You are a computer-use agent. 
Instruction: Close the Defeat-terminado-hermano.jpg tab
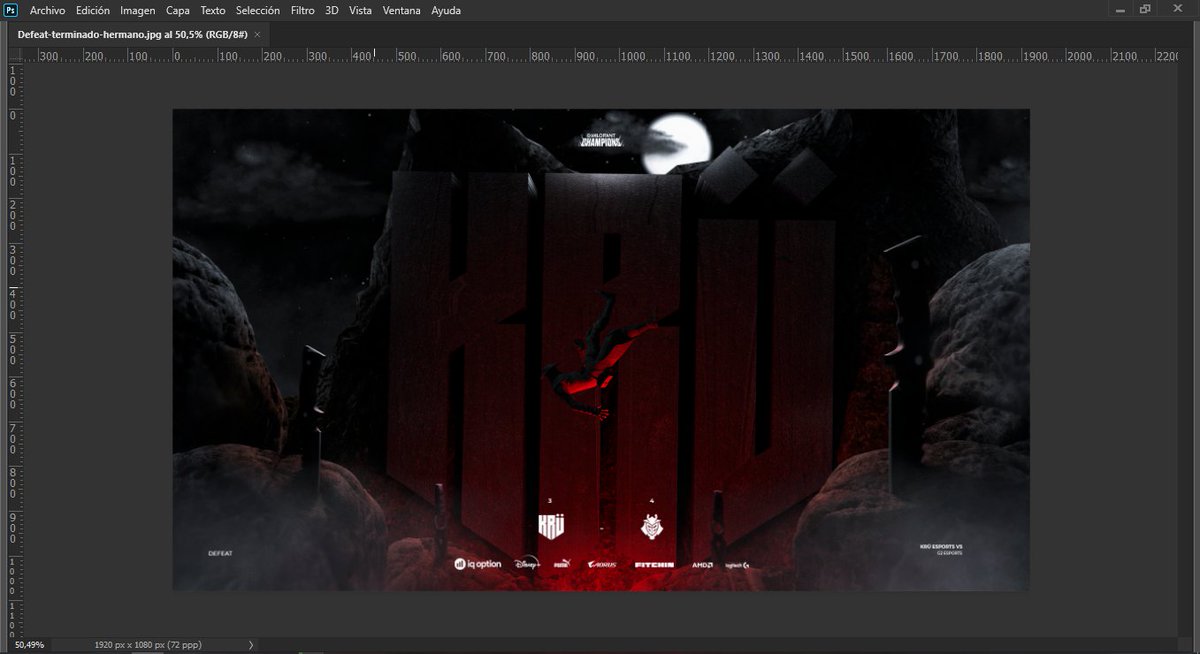(258, 34)
